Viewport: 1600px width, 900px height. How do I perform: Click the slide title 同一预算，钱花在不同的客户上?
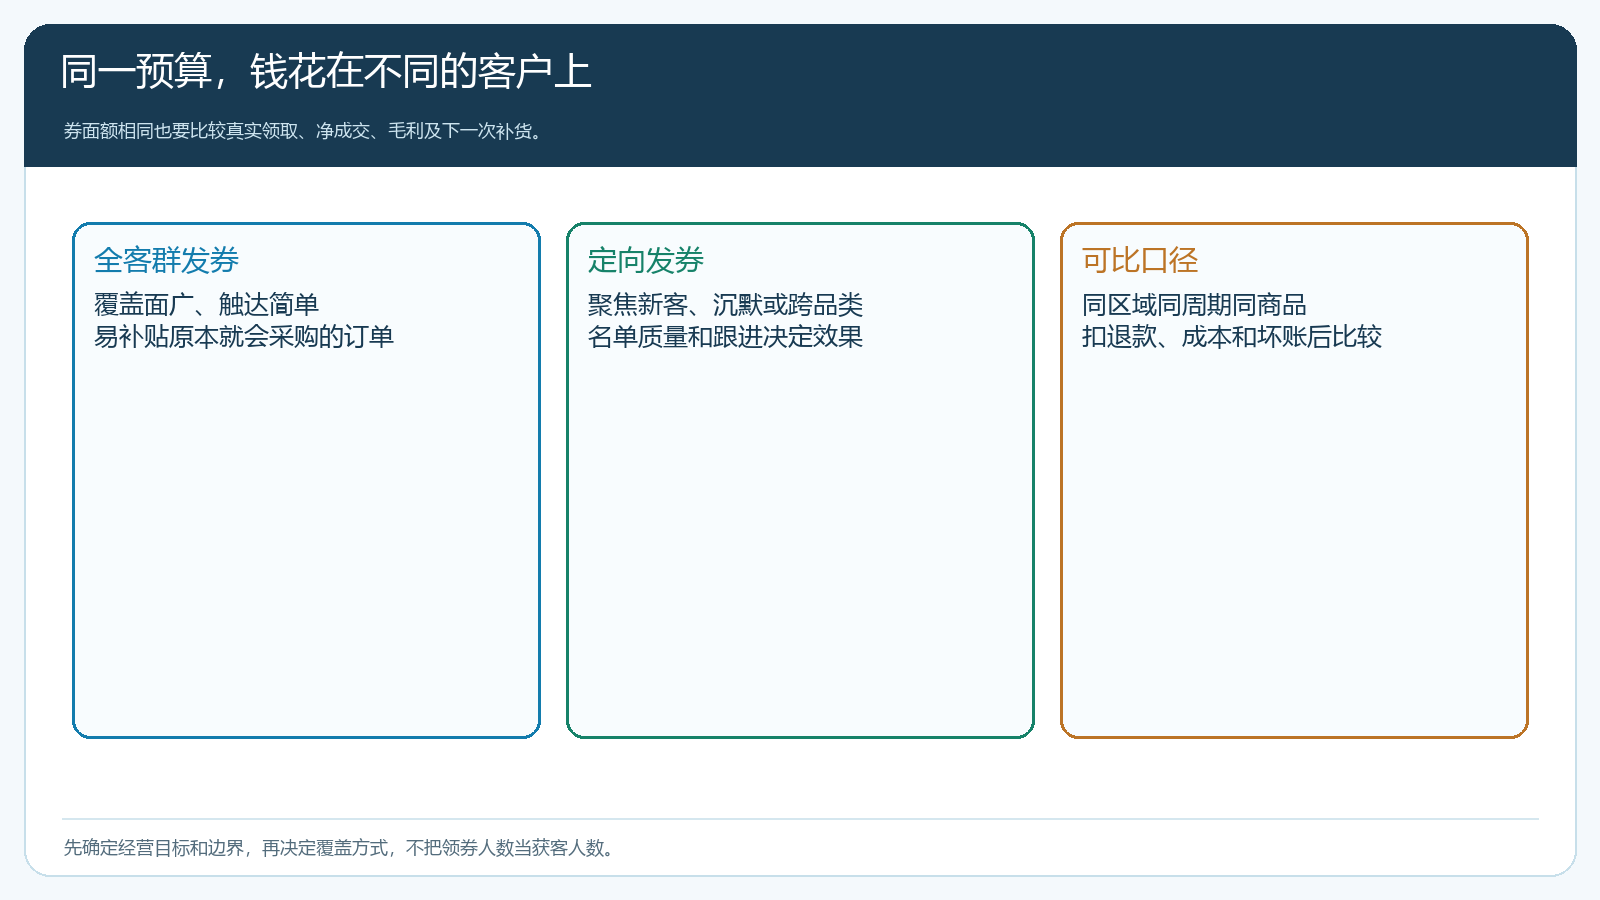(326, 72)
